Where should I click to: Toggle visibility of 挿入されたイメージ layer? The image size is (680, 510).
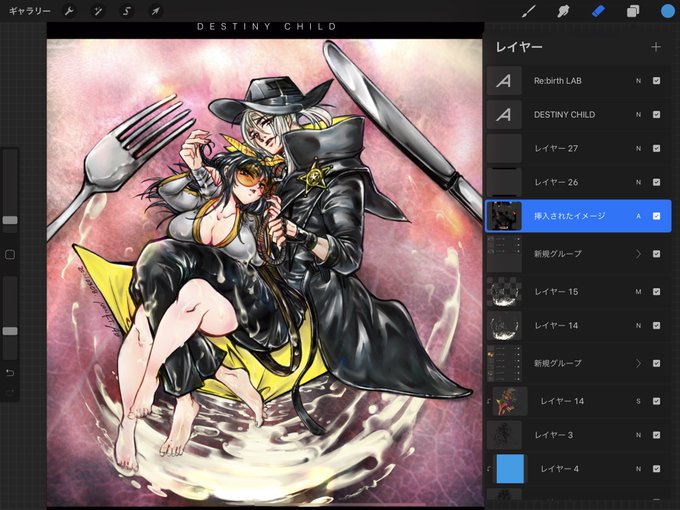coord(657,216)
